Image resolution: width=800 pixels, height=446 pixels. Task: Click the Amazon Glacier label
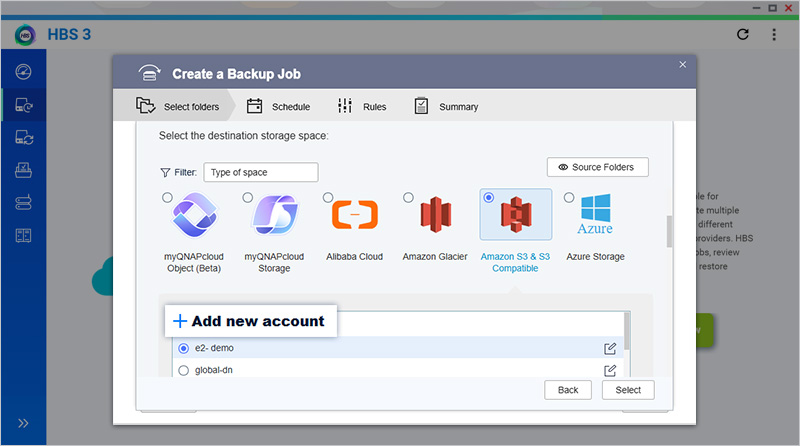pos(435,257)
